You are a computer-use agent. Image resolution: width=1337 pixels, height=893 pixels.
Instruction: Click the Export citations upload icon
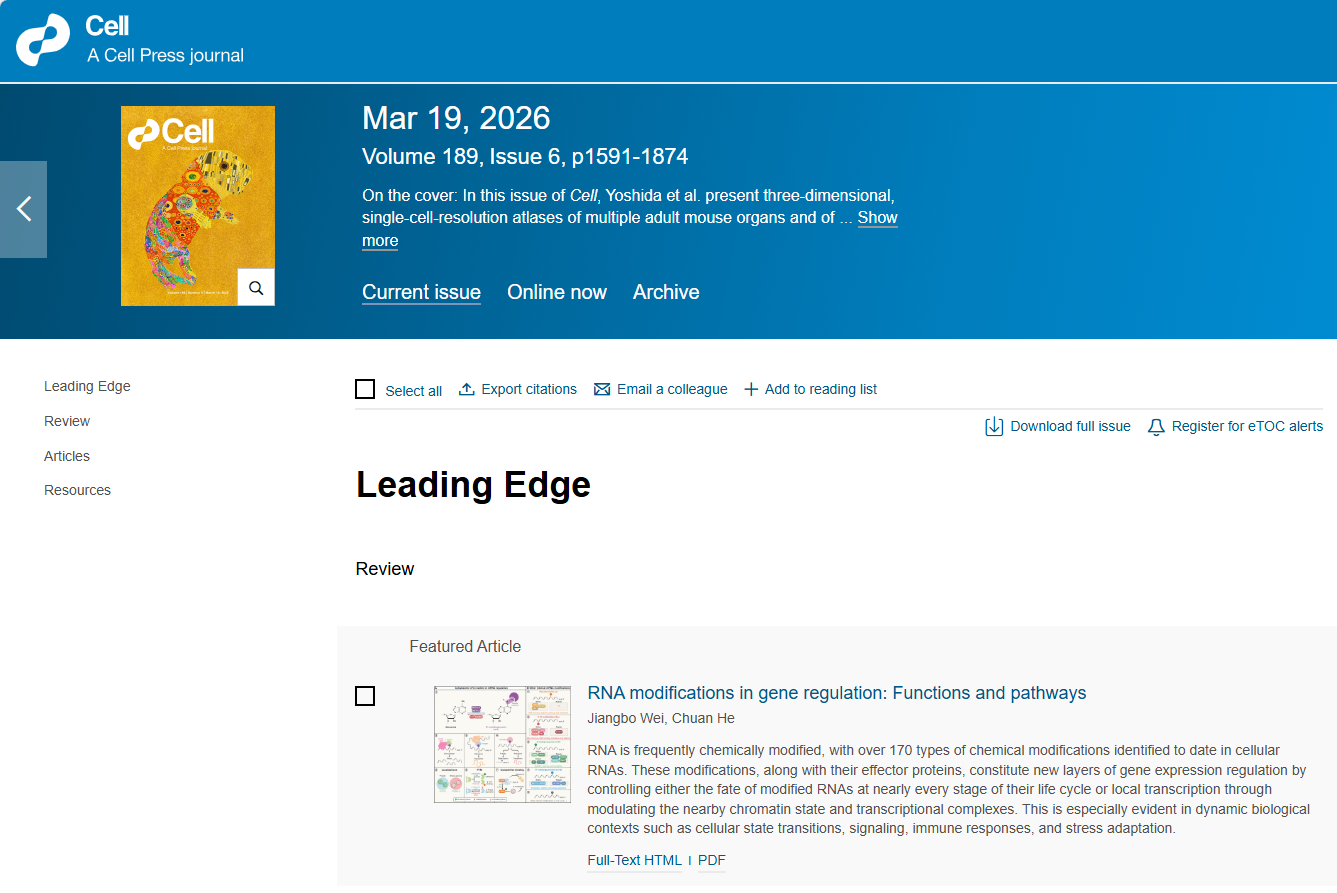[466, 389]
